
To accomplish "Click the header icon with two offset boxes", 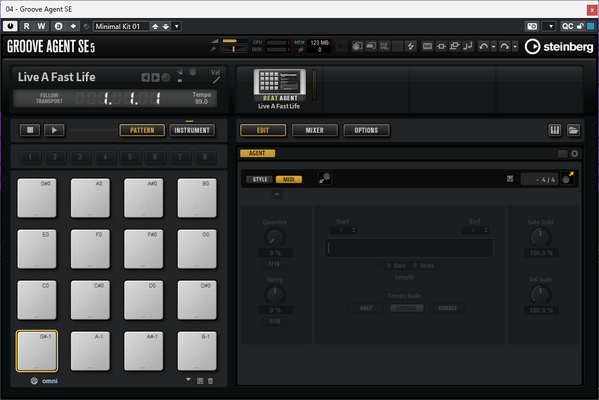I will (x=455, y=46).
